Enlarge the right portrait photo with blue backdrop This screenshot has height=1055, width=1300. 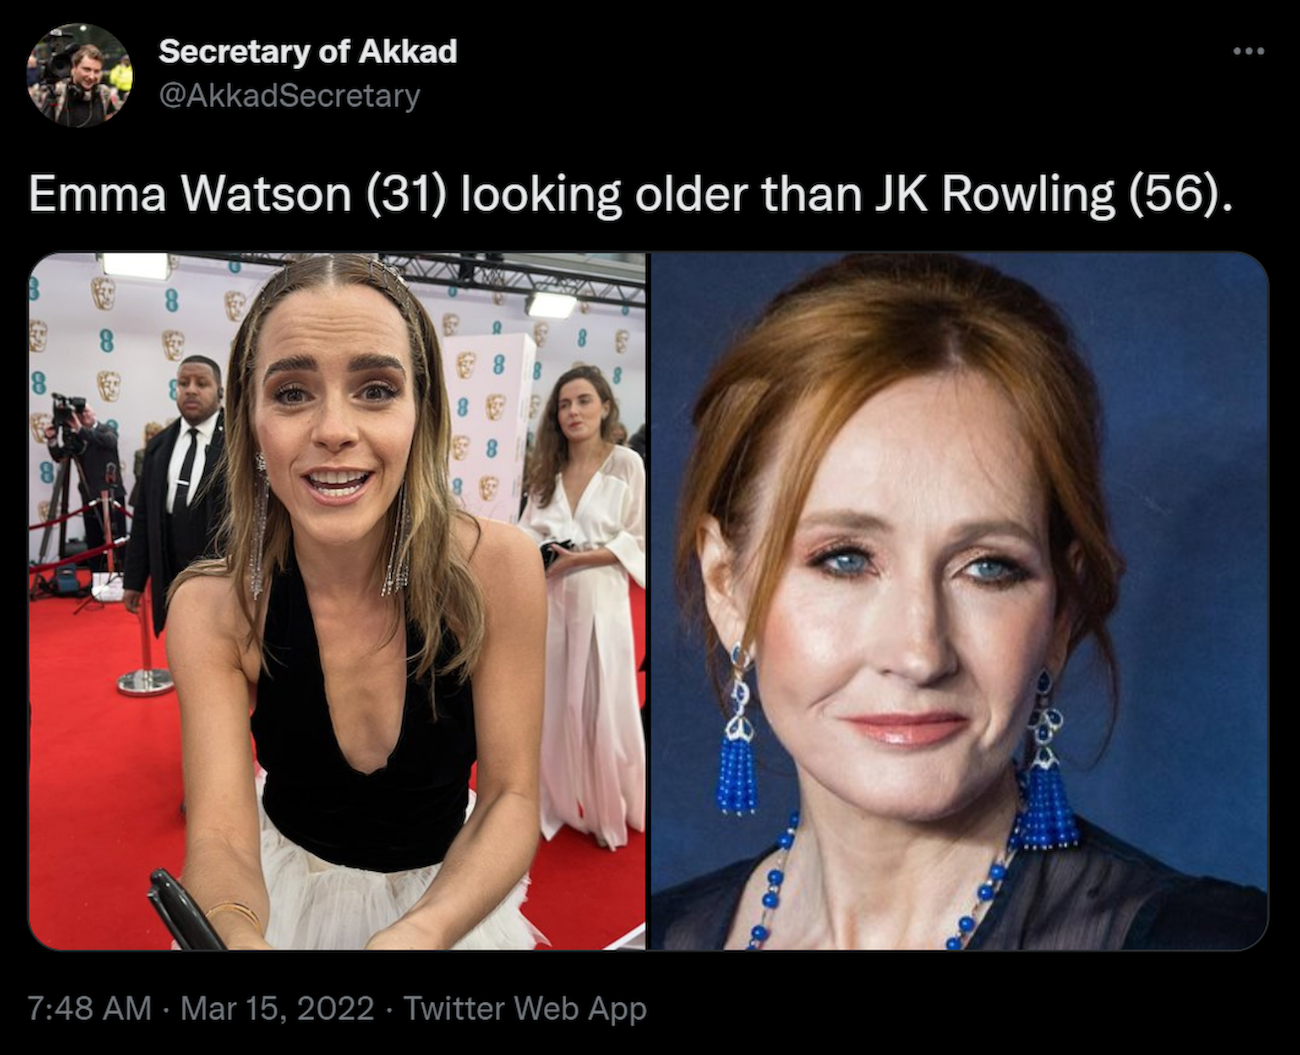(959, 600)
